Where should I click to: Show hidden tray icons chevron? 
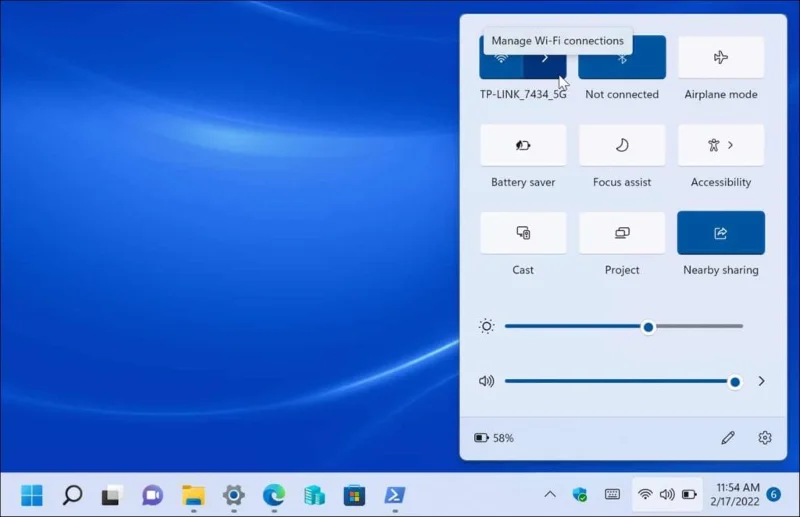(550, 494)
